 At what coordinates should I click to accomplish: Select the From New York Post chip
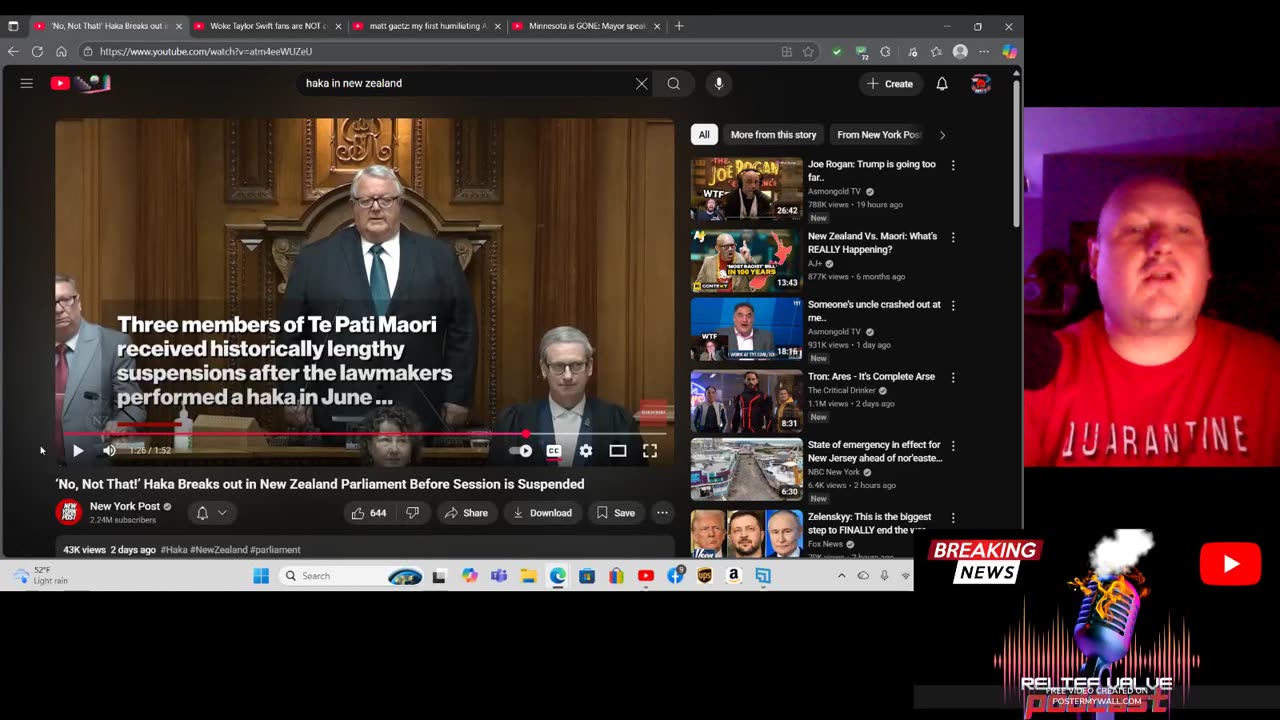(x=876, y=135)
